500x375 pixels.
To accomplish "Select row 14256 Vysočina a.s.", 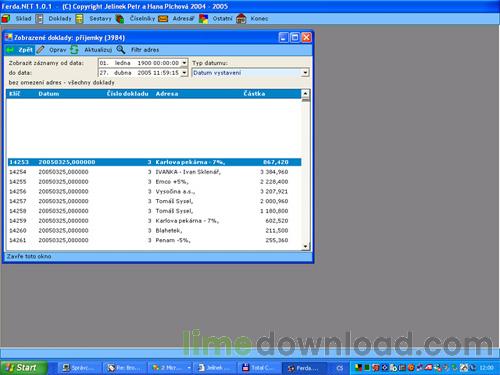I will click(x=154, y=191).
